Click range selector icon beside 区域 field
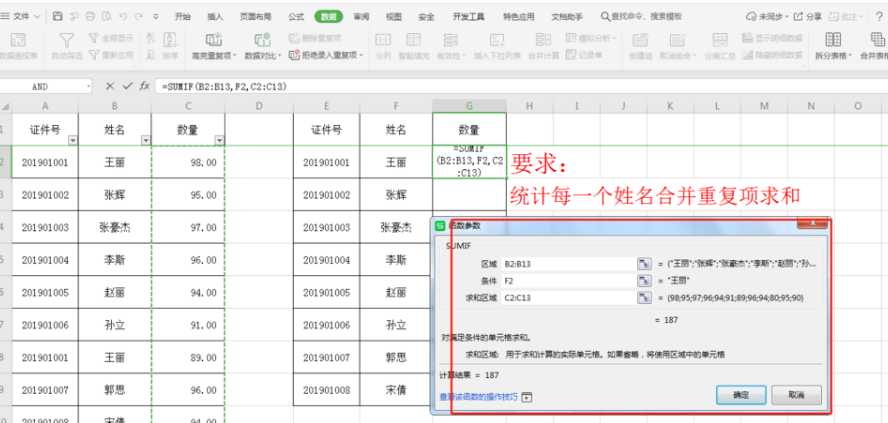888x423 pixels. [x=644, y=263]
